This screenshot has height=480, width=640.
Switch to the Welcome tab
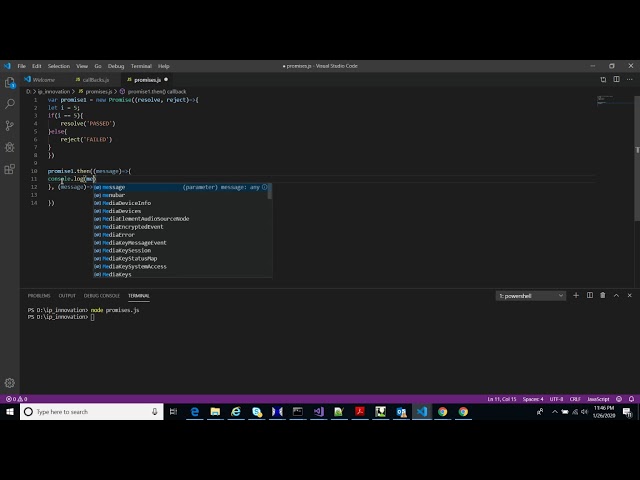point(44,80)
